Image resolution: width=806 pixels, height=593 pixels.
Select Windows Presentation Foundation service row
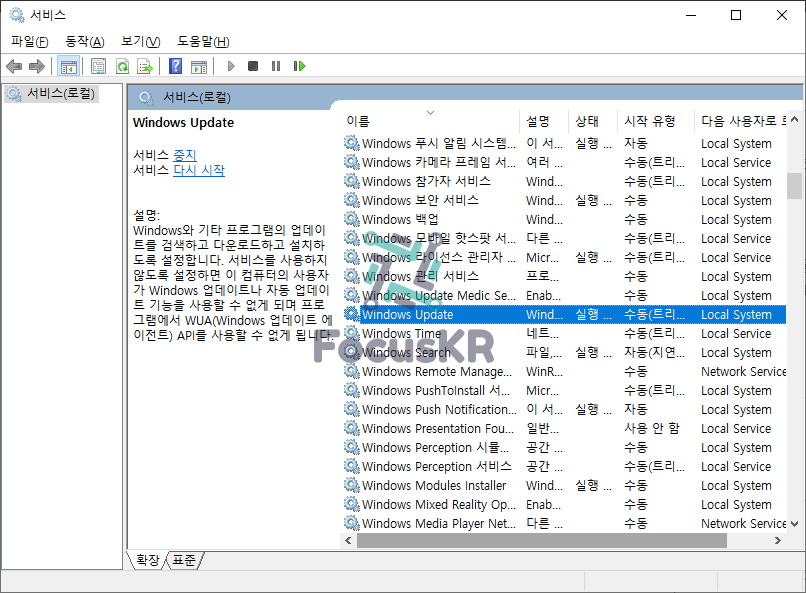565,429
